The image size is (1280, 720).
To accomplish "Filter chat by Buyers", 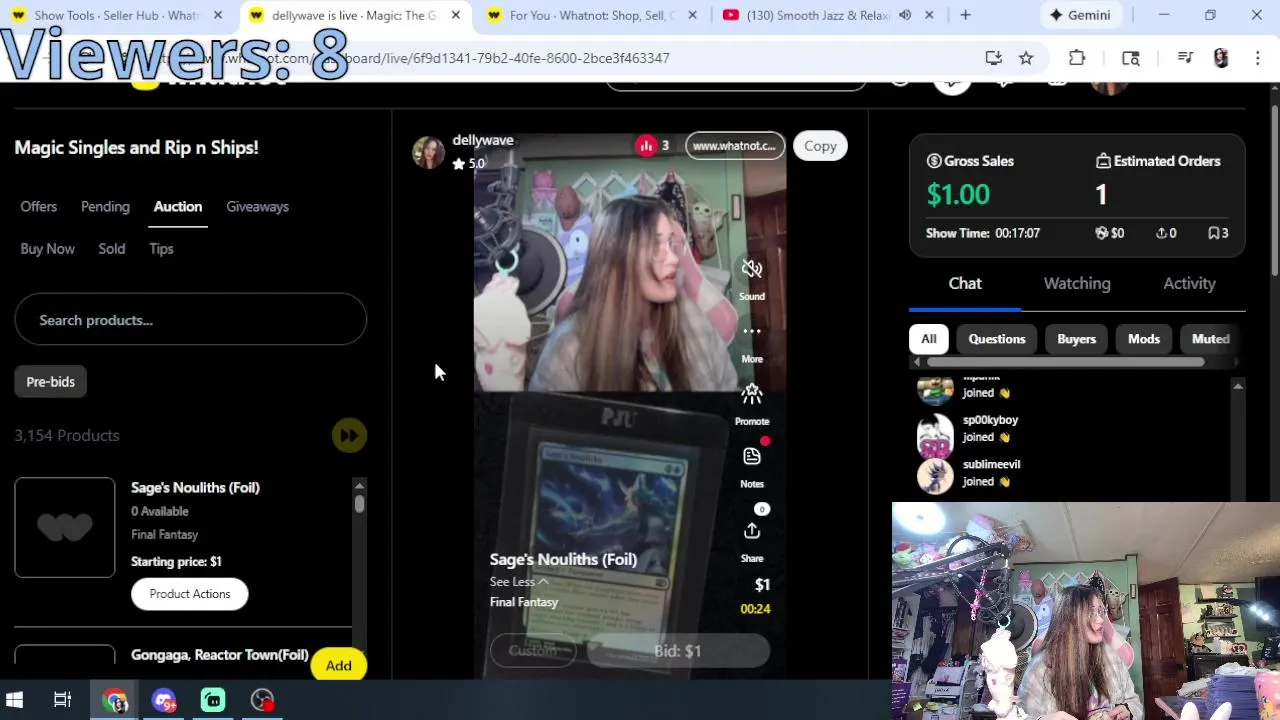I will tap(1077, 338).
